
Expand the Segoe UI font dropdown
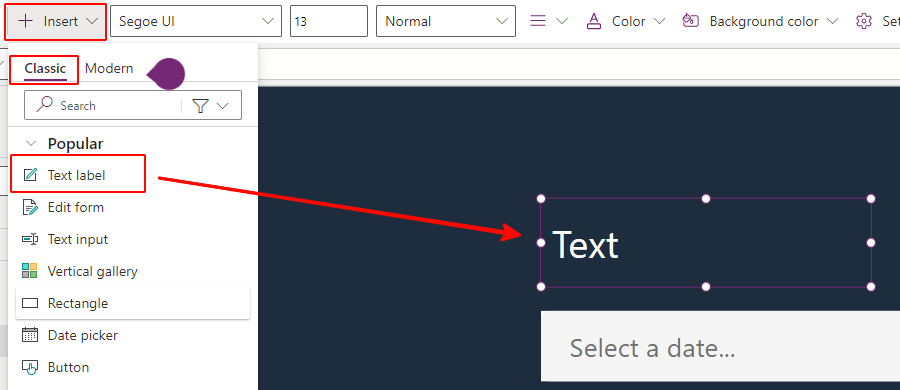196,21
